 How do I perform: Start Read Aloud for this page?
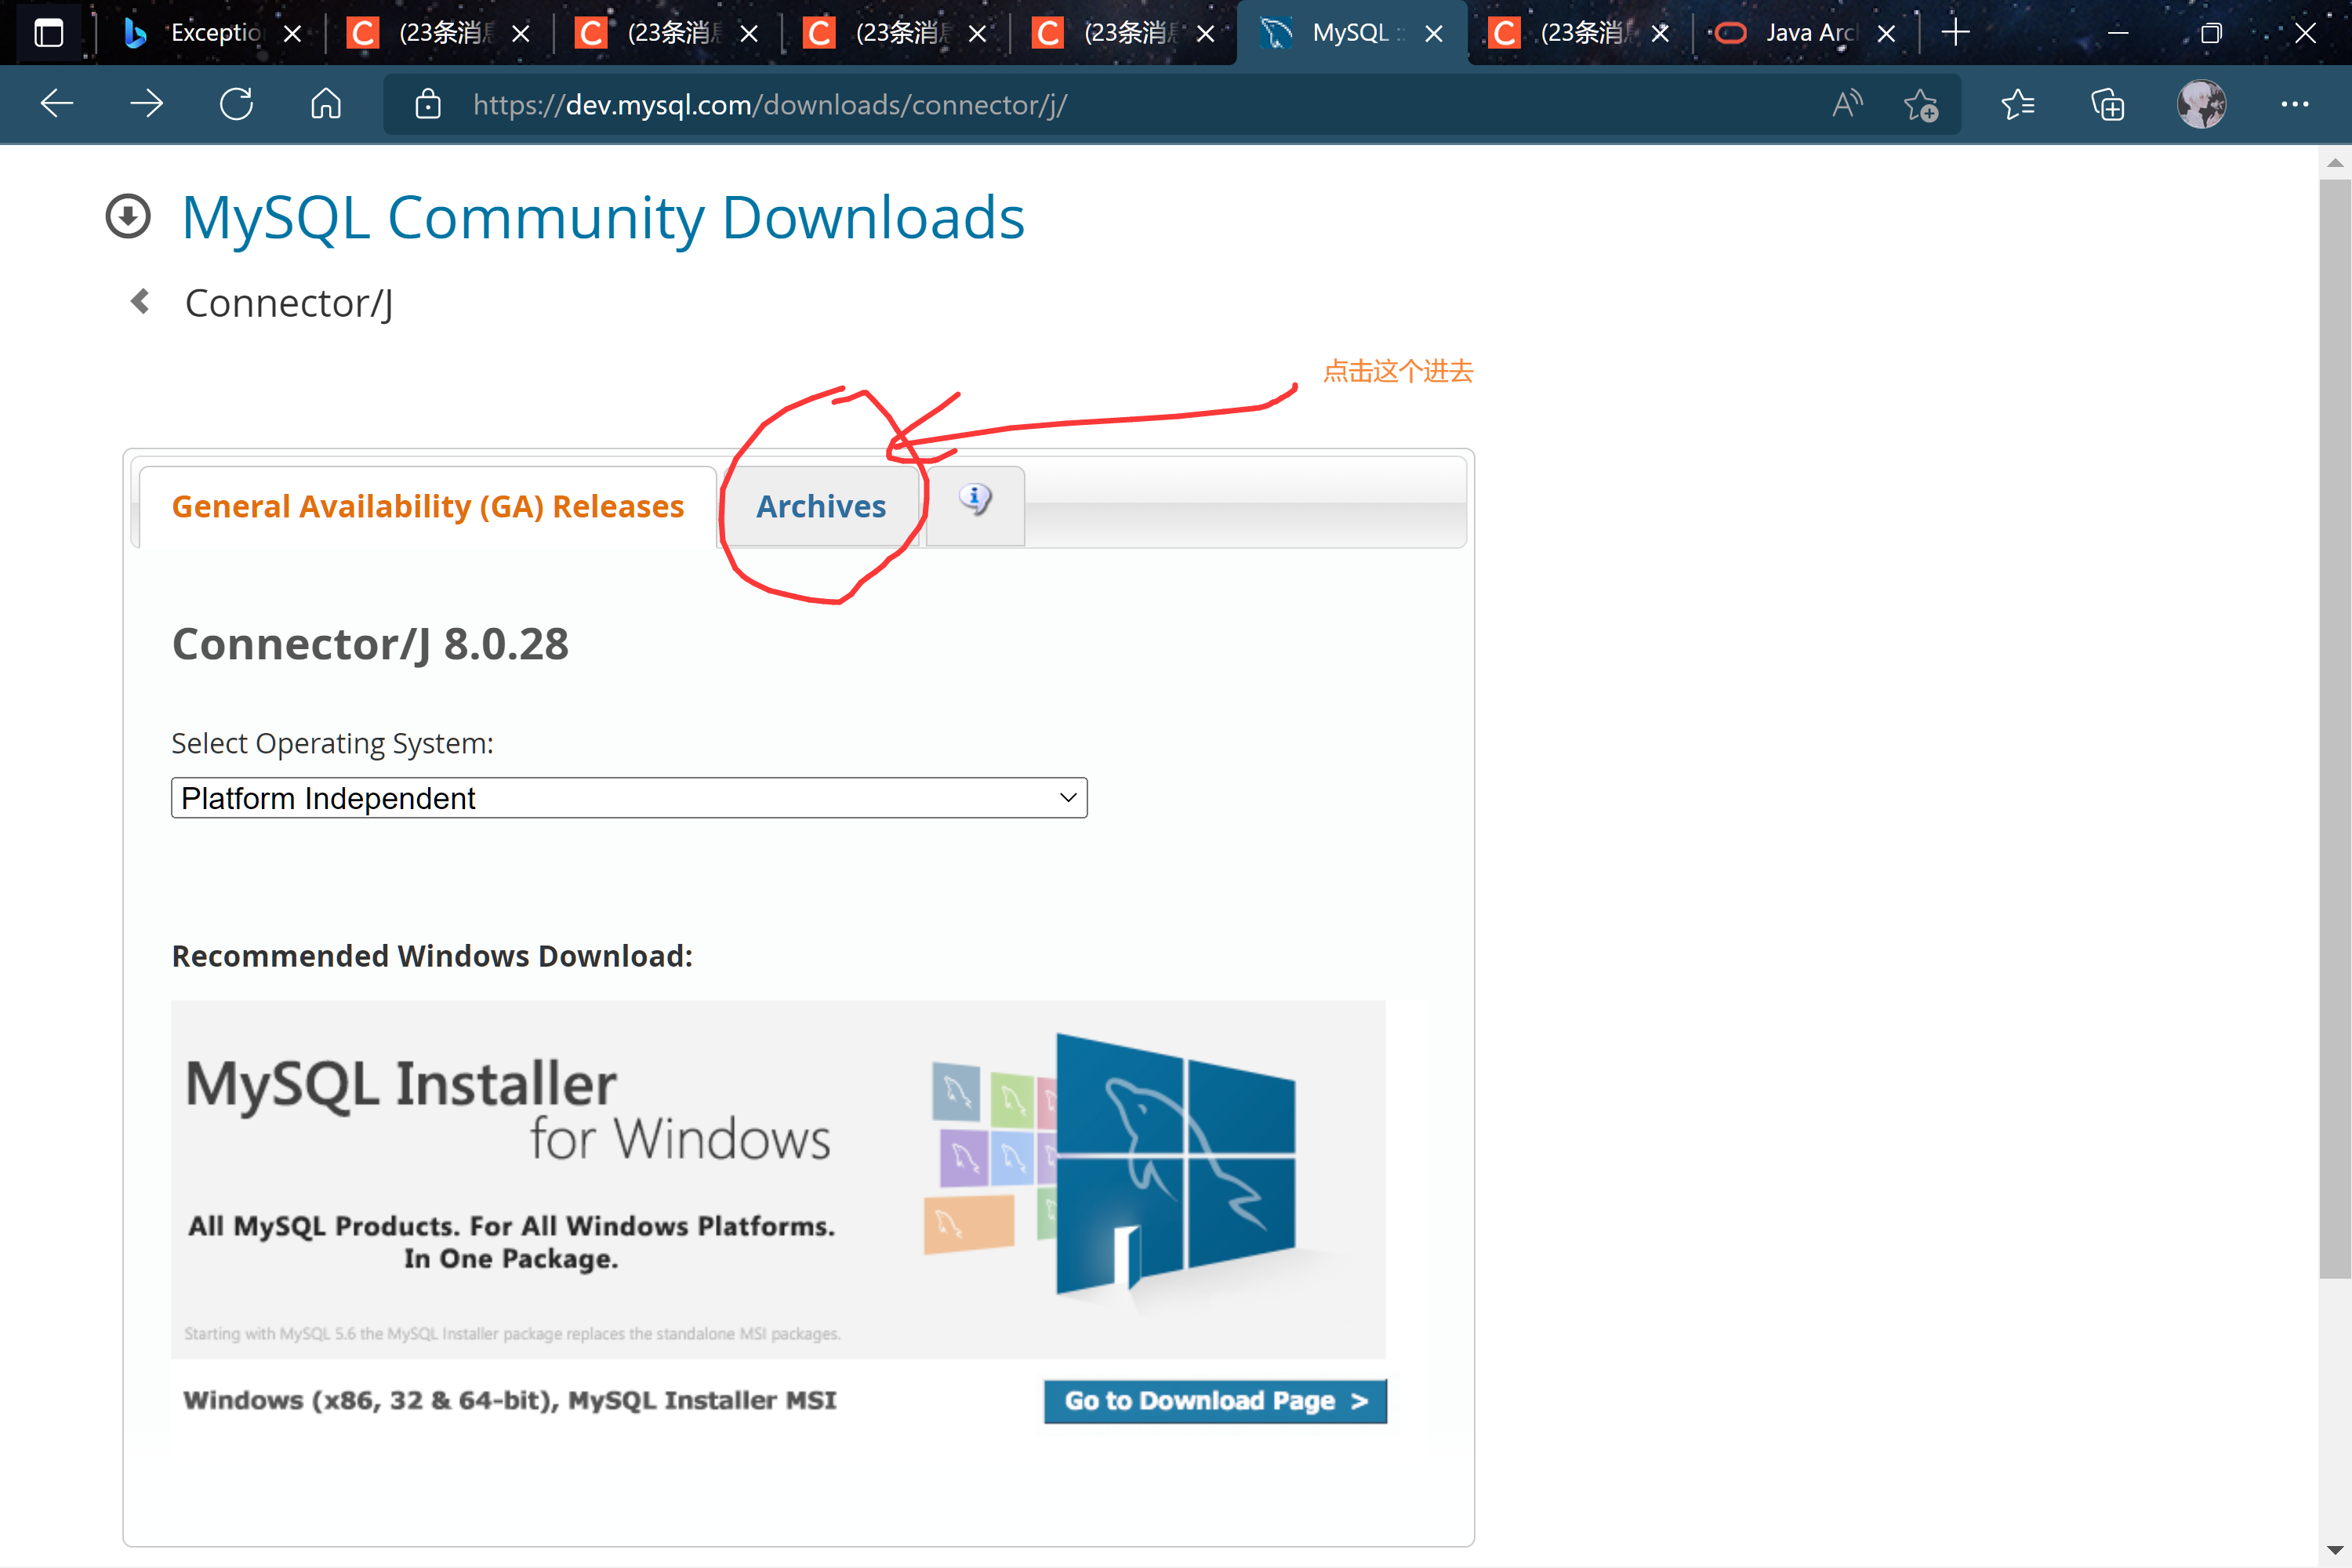pyautogui.click(x=1846, y=103)
